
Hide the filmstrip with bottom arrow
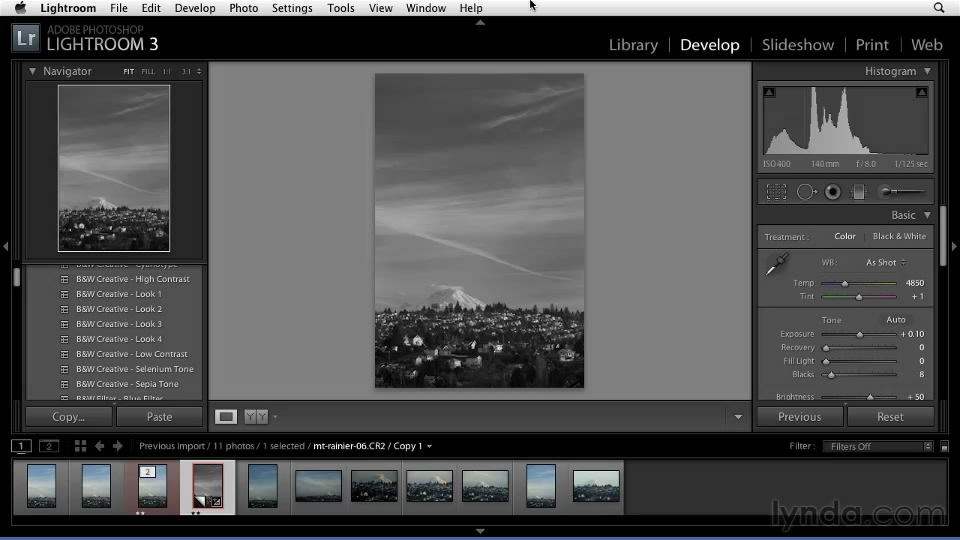[x=480, y=531]
